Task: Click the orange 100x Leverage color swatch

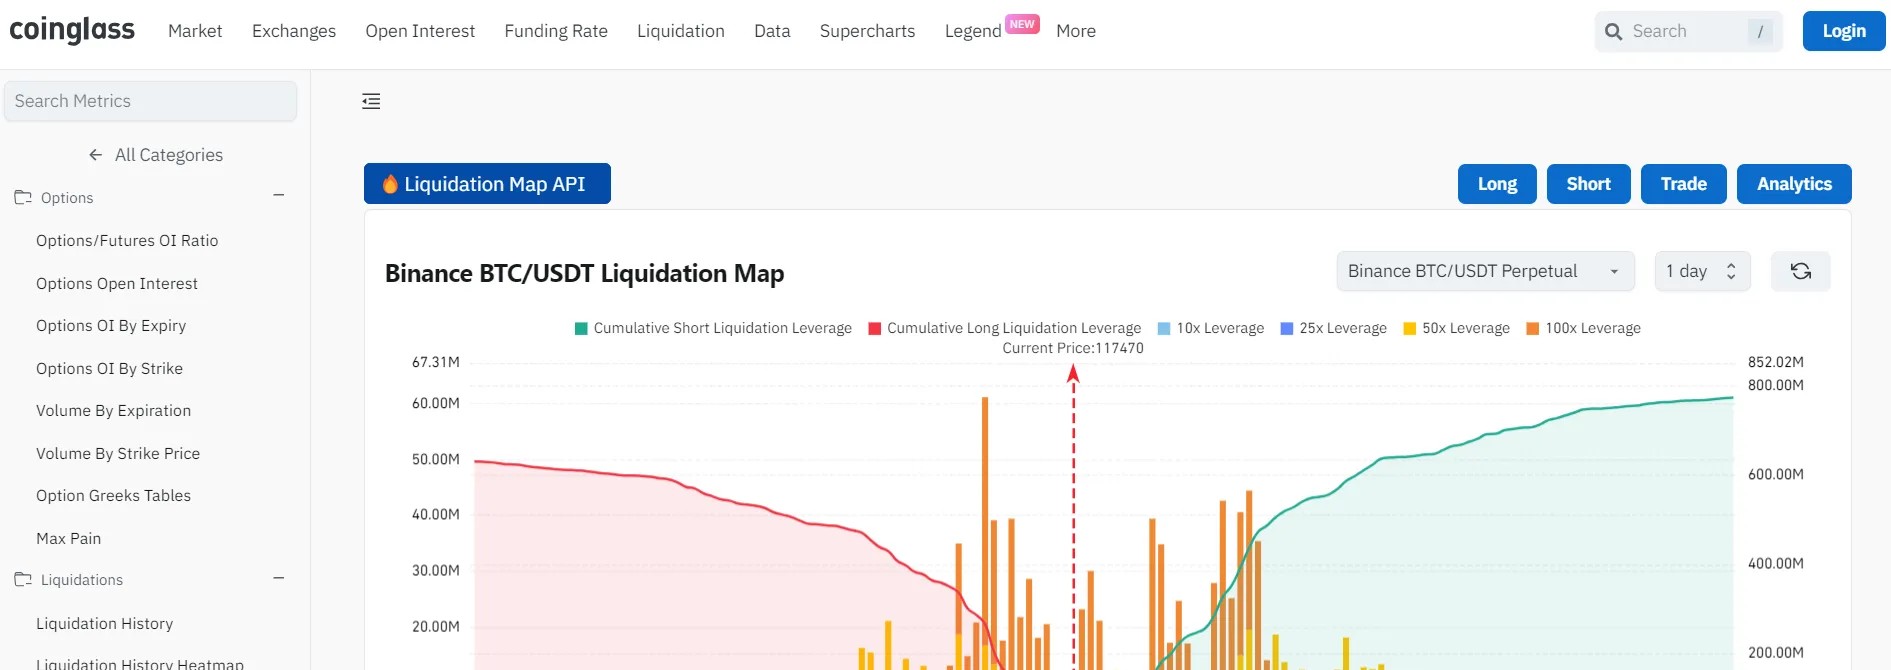Action: pos(1533,328)
